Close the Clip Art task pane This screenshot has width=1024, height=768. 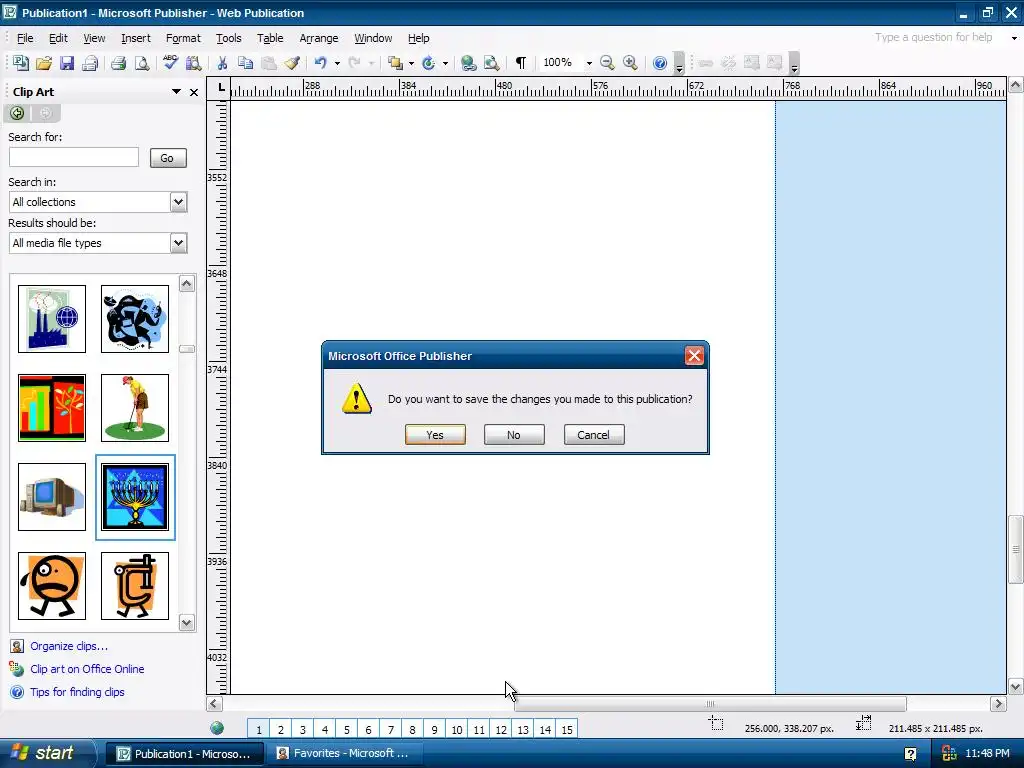[x=194, y=92]
